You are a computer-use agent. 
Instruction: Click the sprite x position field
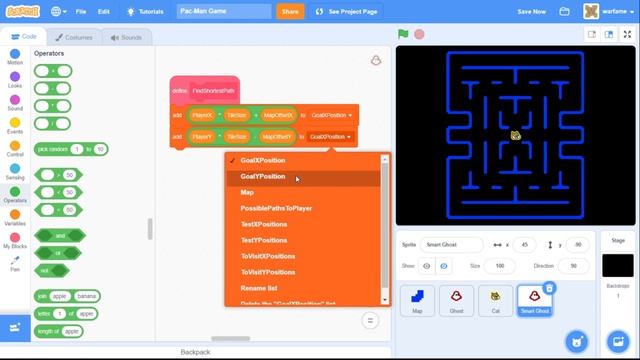coord(524,244)
